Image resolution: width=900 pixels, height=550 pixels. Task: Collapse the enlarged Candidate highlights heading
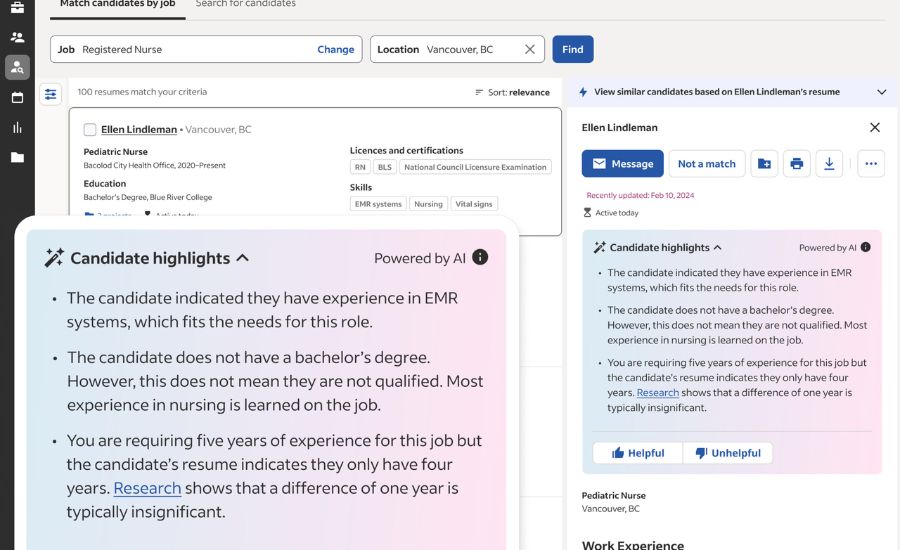tap(243, 258)
